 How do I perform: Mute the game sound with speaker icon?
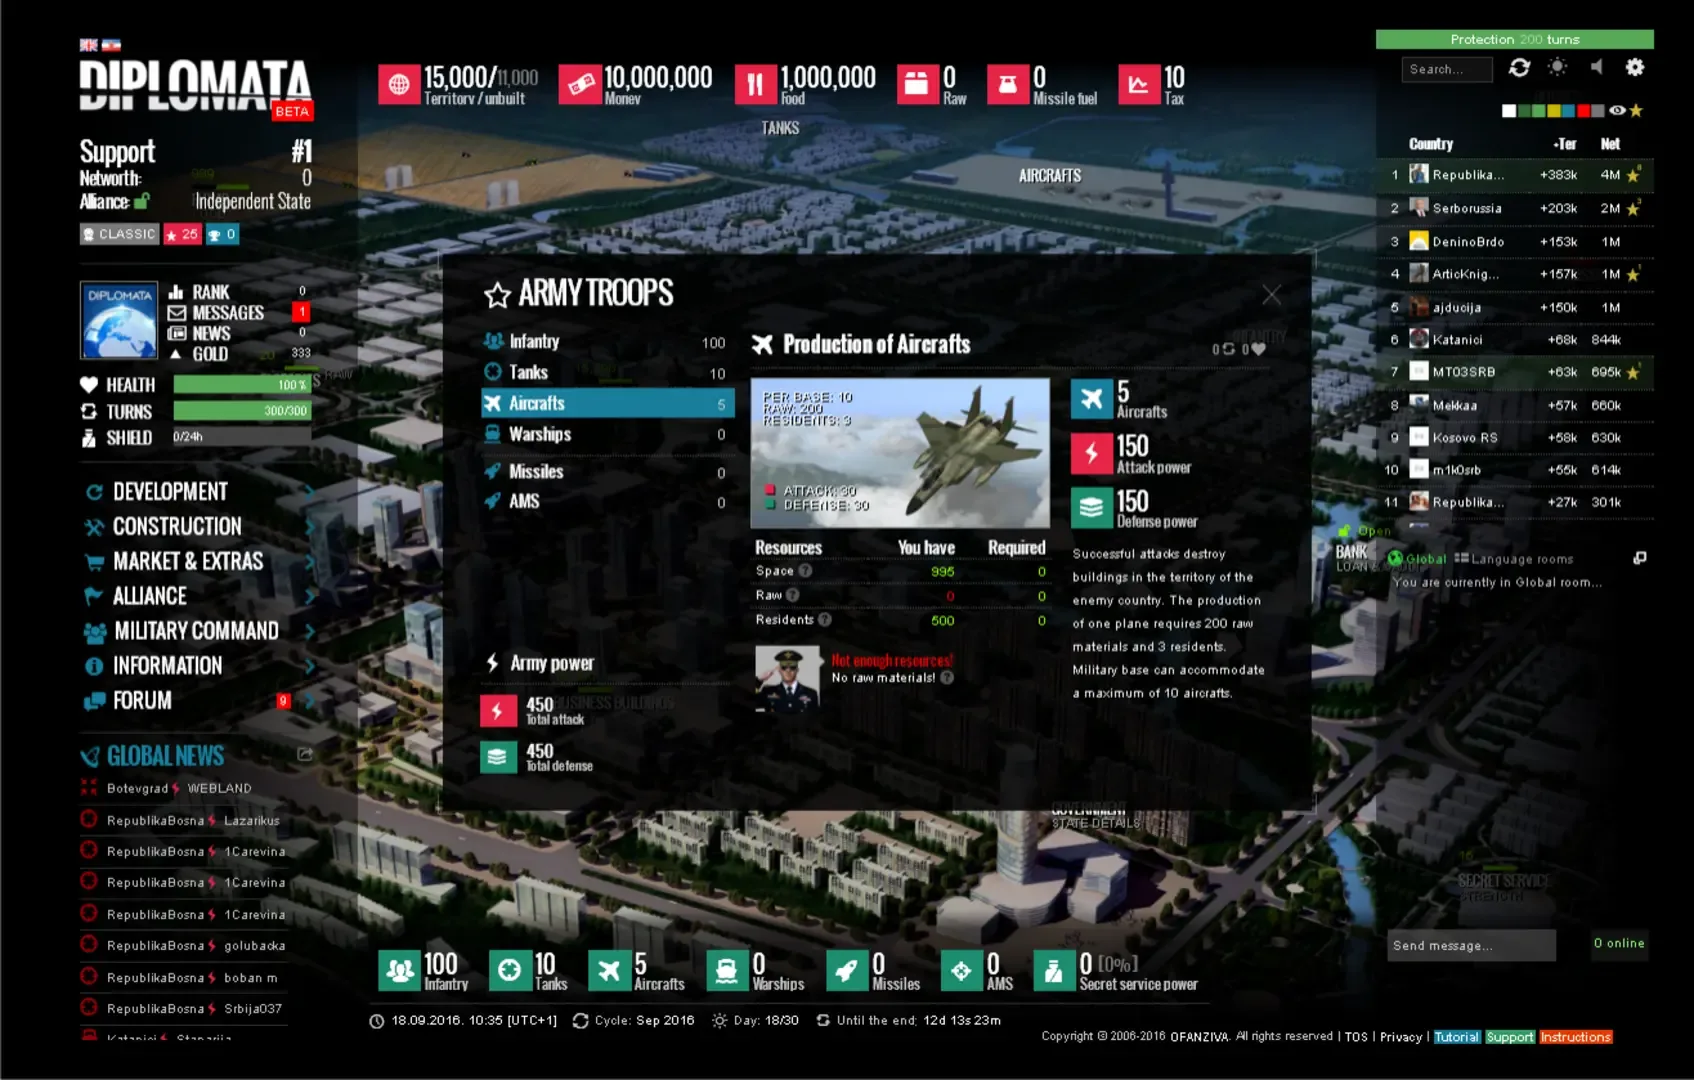click(1597, 68)
